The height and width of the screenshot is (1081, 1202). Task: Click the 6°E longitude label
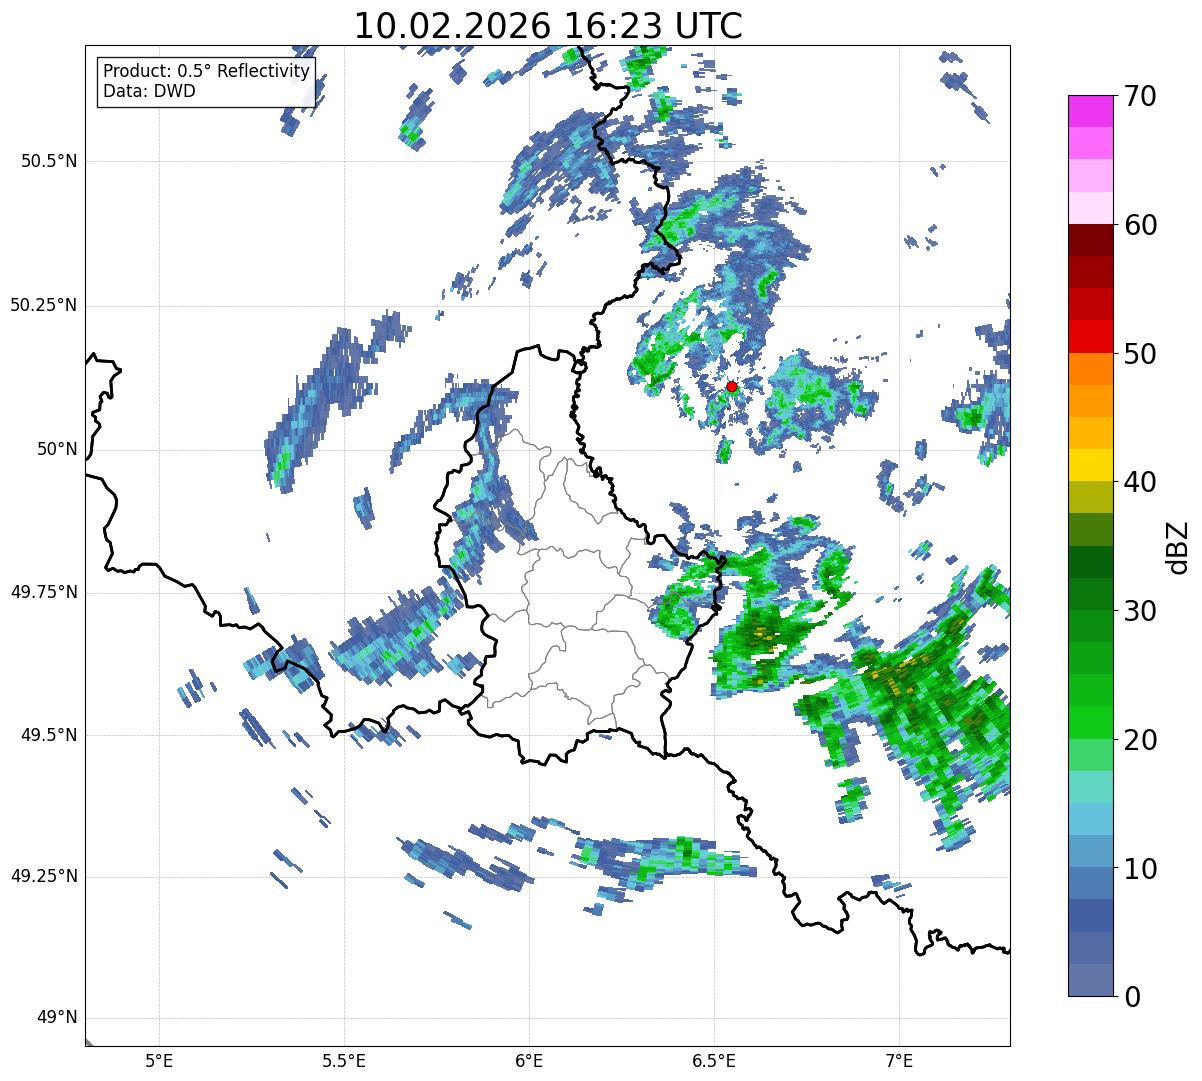coord(529,1061)
